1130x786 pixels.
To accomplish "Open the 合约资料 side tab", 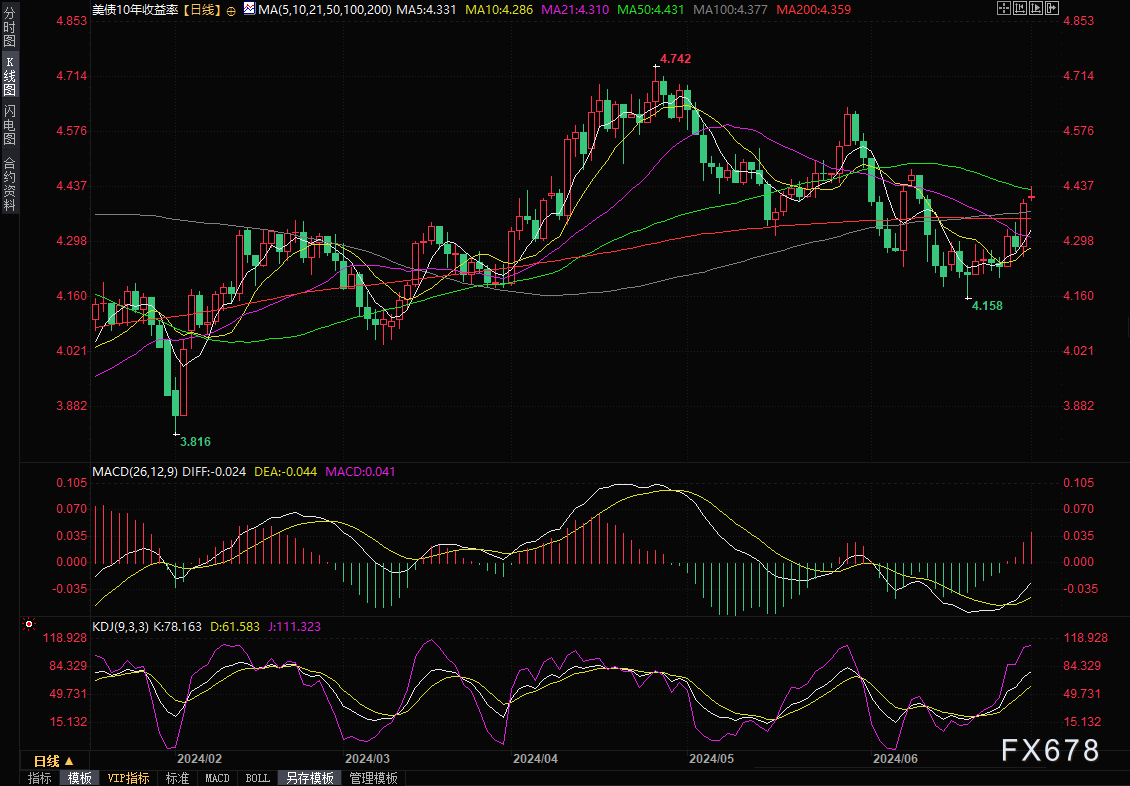I will pos(9,183).
